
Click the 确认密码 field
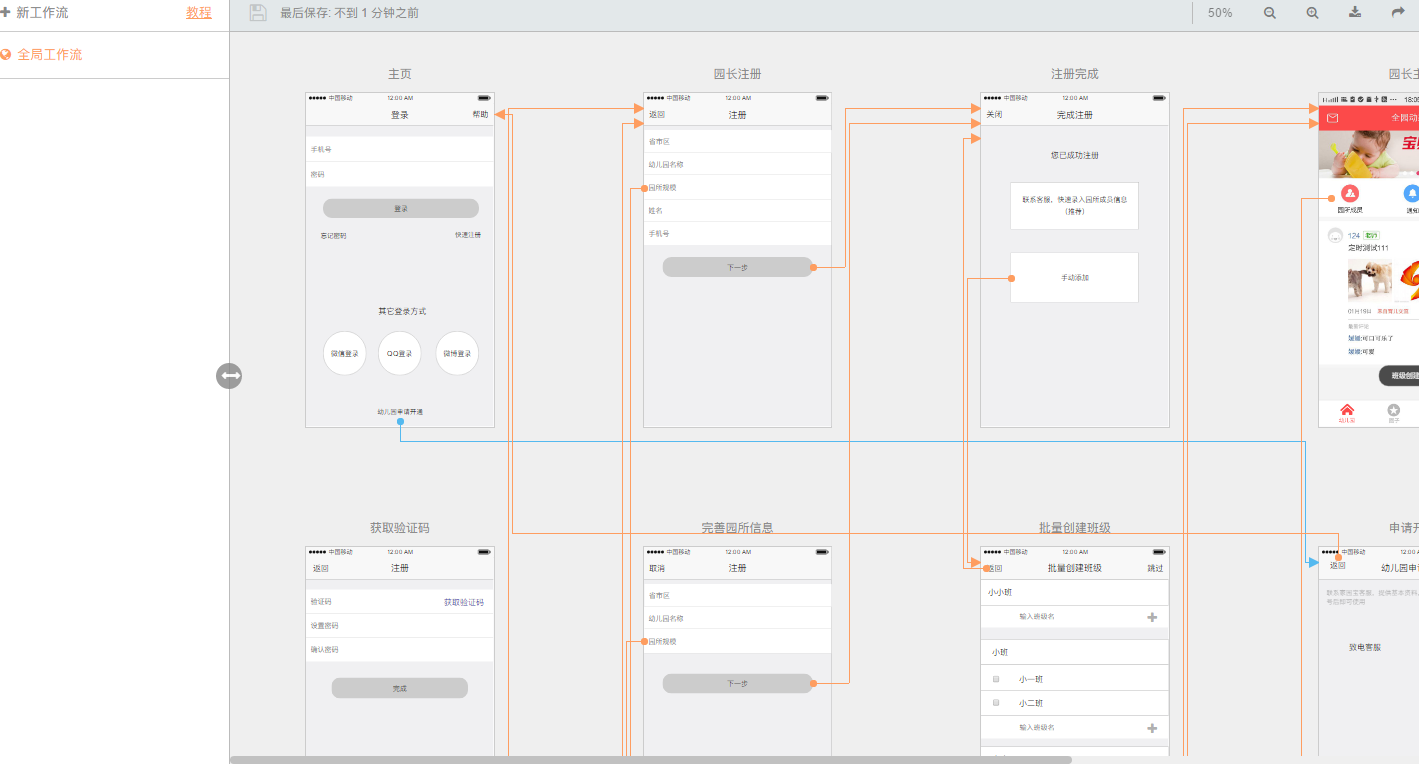tap(400, 649)
